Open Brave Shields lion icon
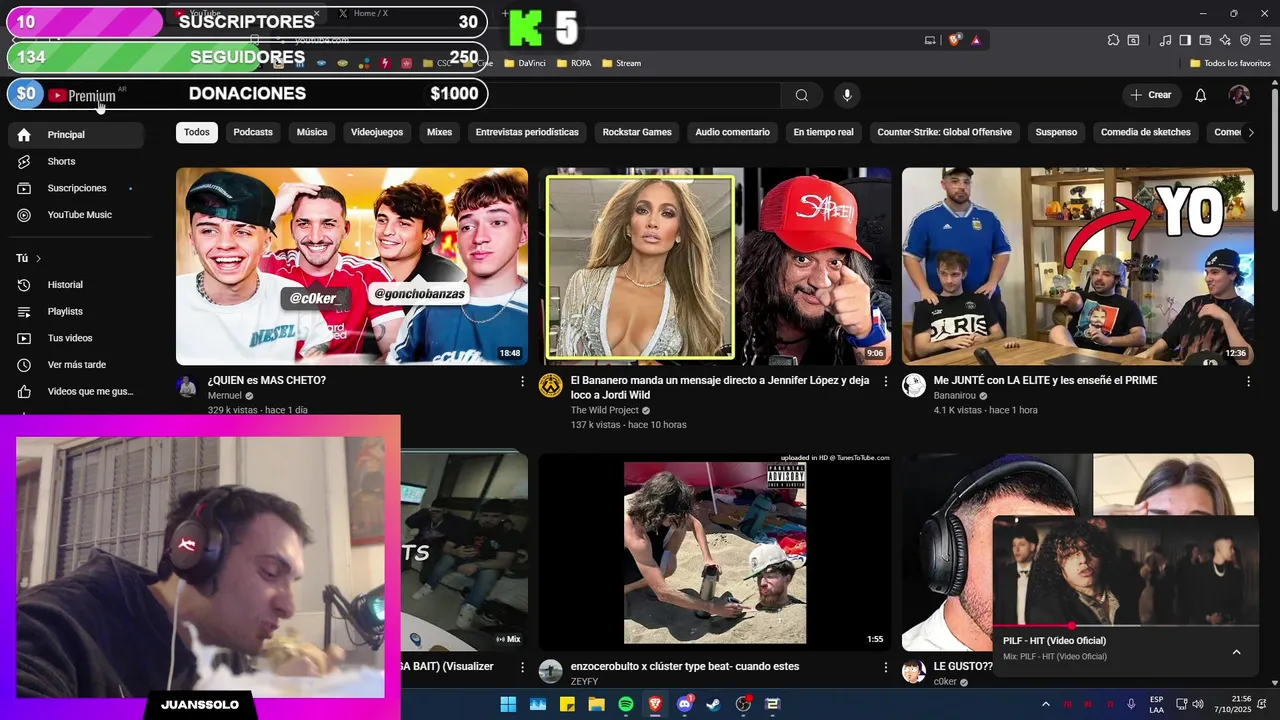1280x720 pixels. [954, 40]
